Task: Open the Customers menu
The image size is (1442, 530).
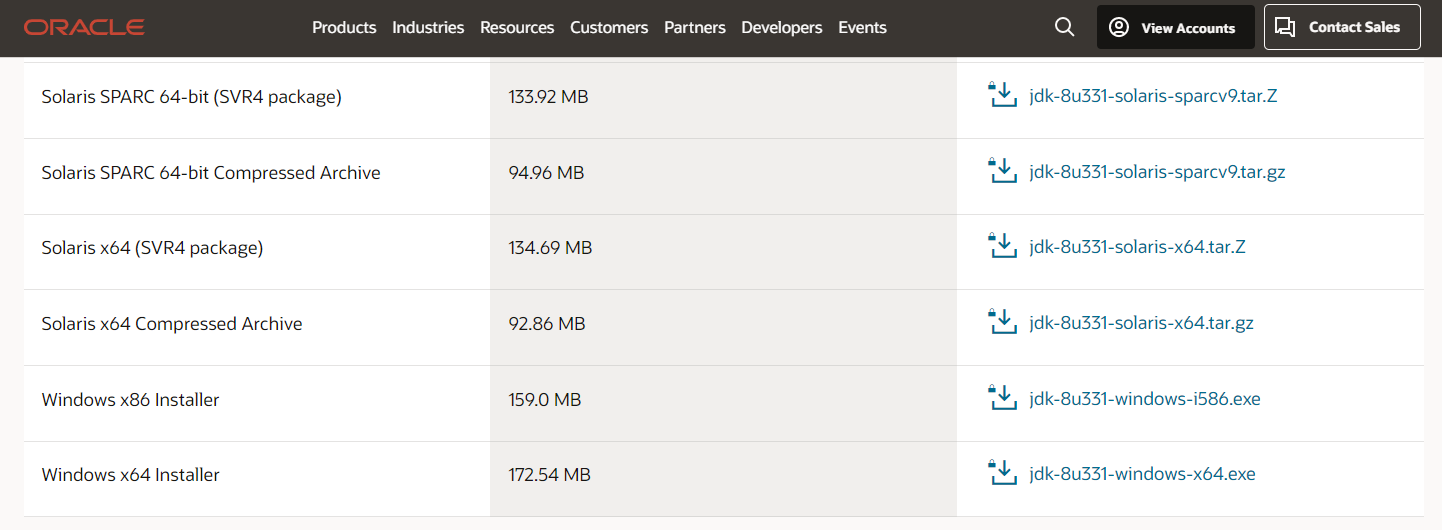Action: (609, 27)
